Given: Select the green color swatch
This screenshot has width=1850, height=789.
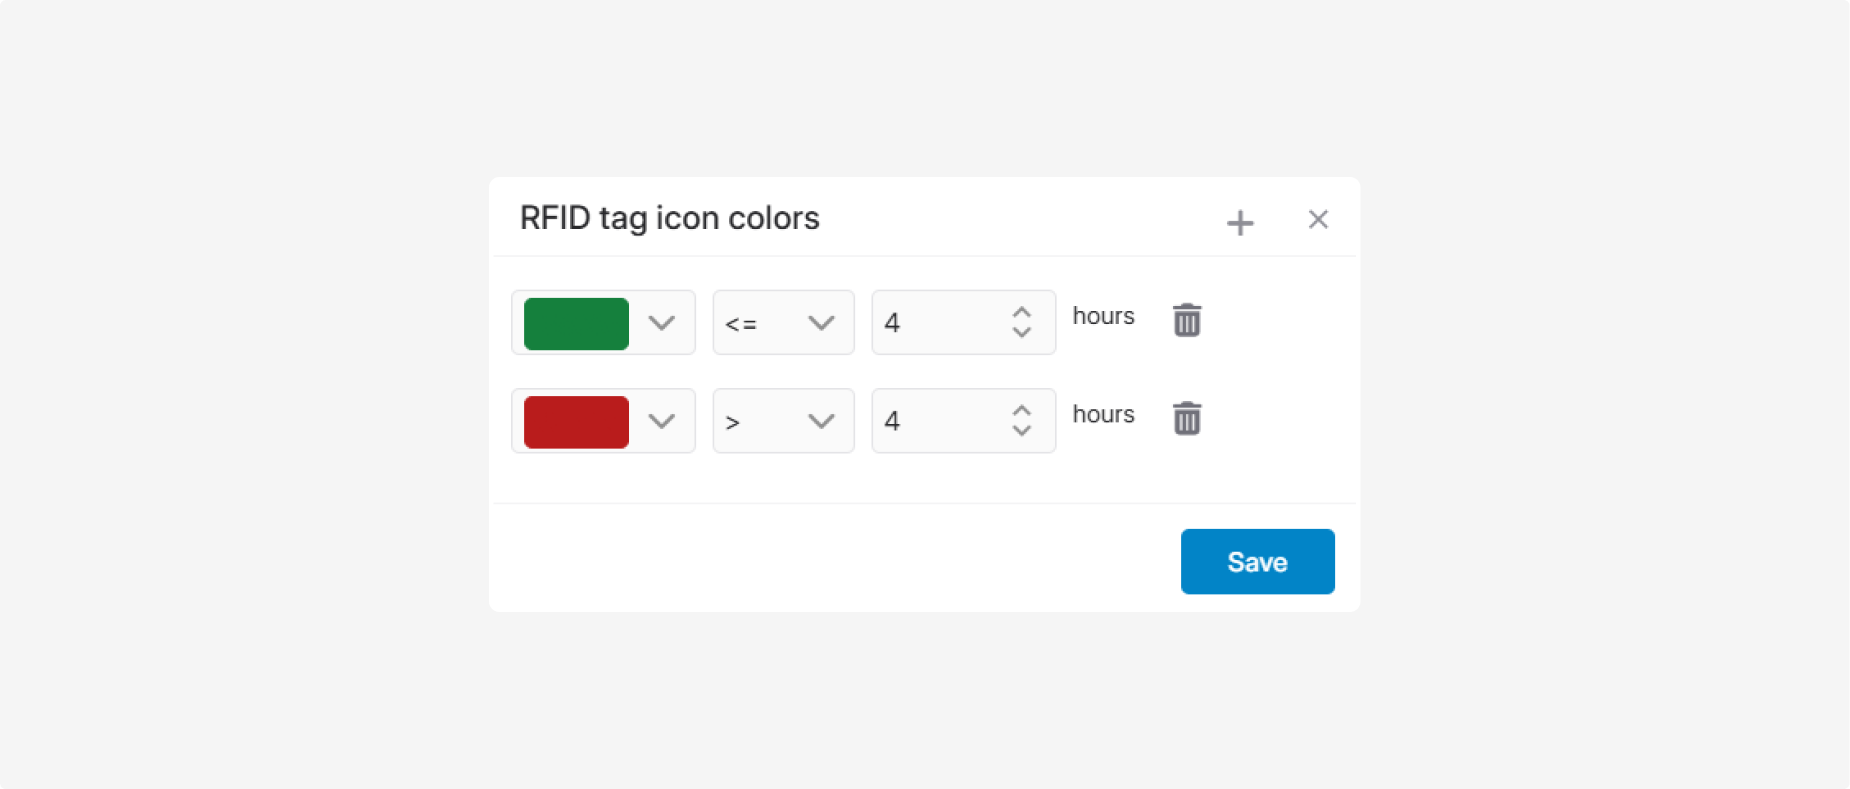Looking at the screenshot, I should pyautogui.click(x=576, y=323).
